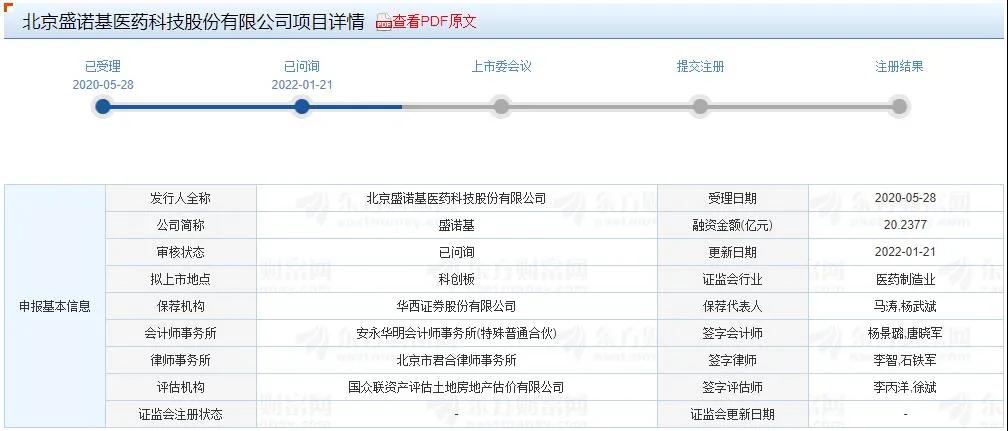Click the page title 北京盛诺基医药科技股份有限公司项目详情

(x=194, y=23)
